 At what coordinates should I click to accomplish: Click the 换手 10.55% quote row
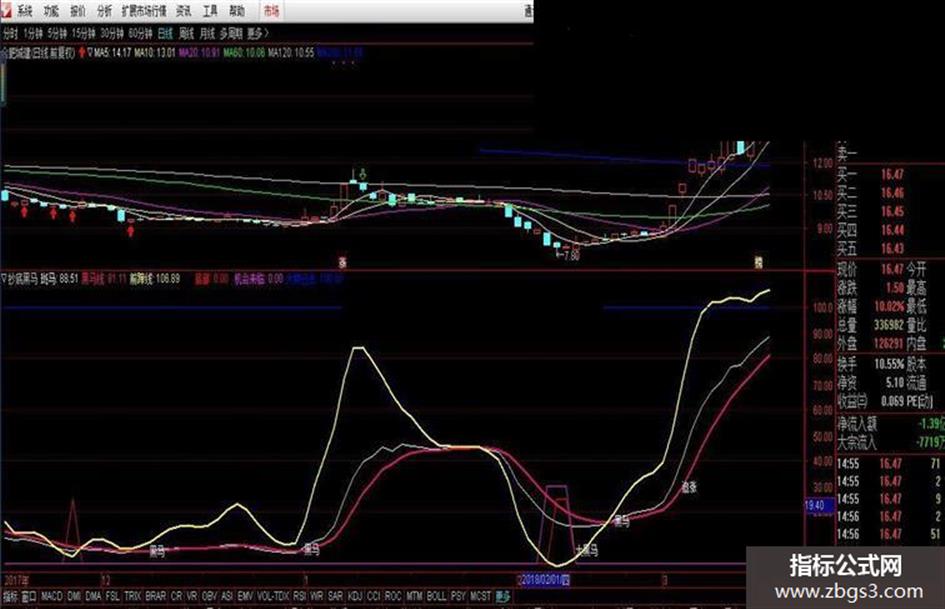(871, 365)
